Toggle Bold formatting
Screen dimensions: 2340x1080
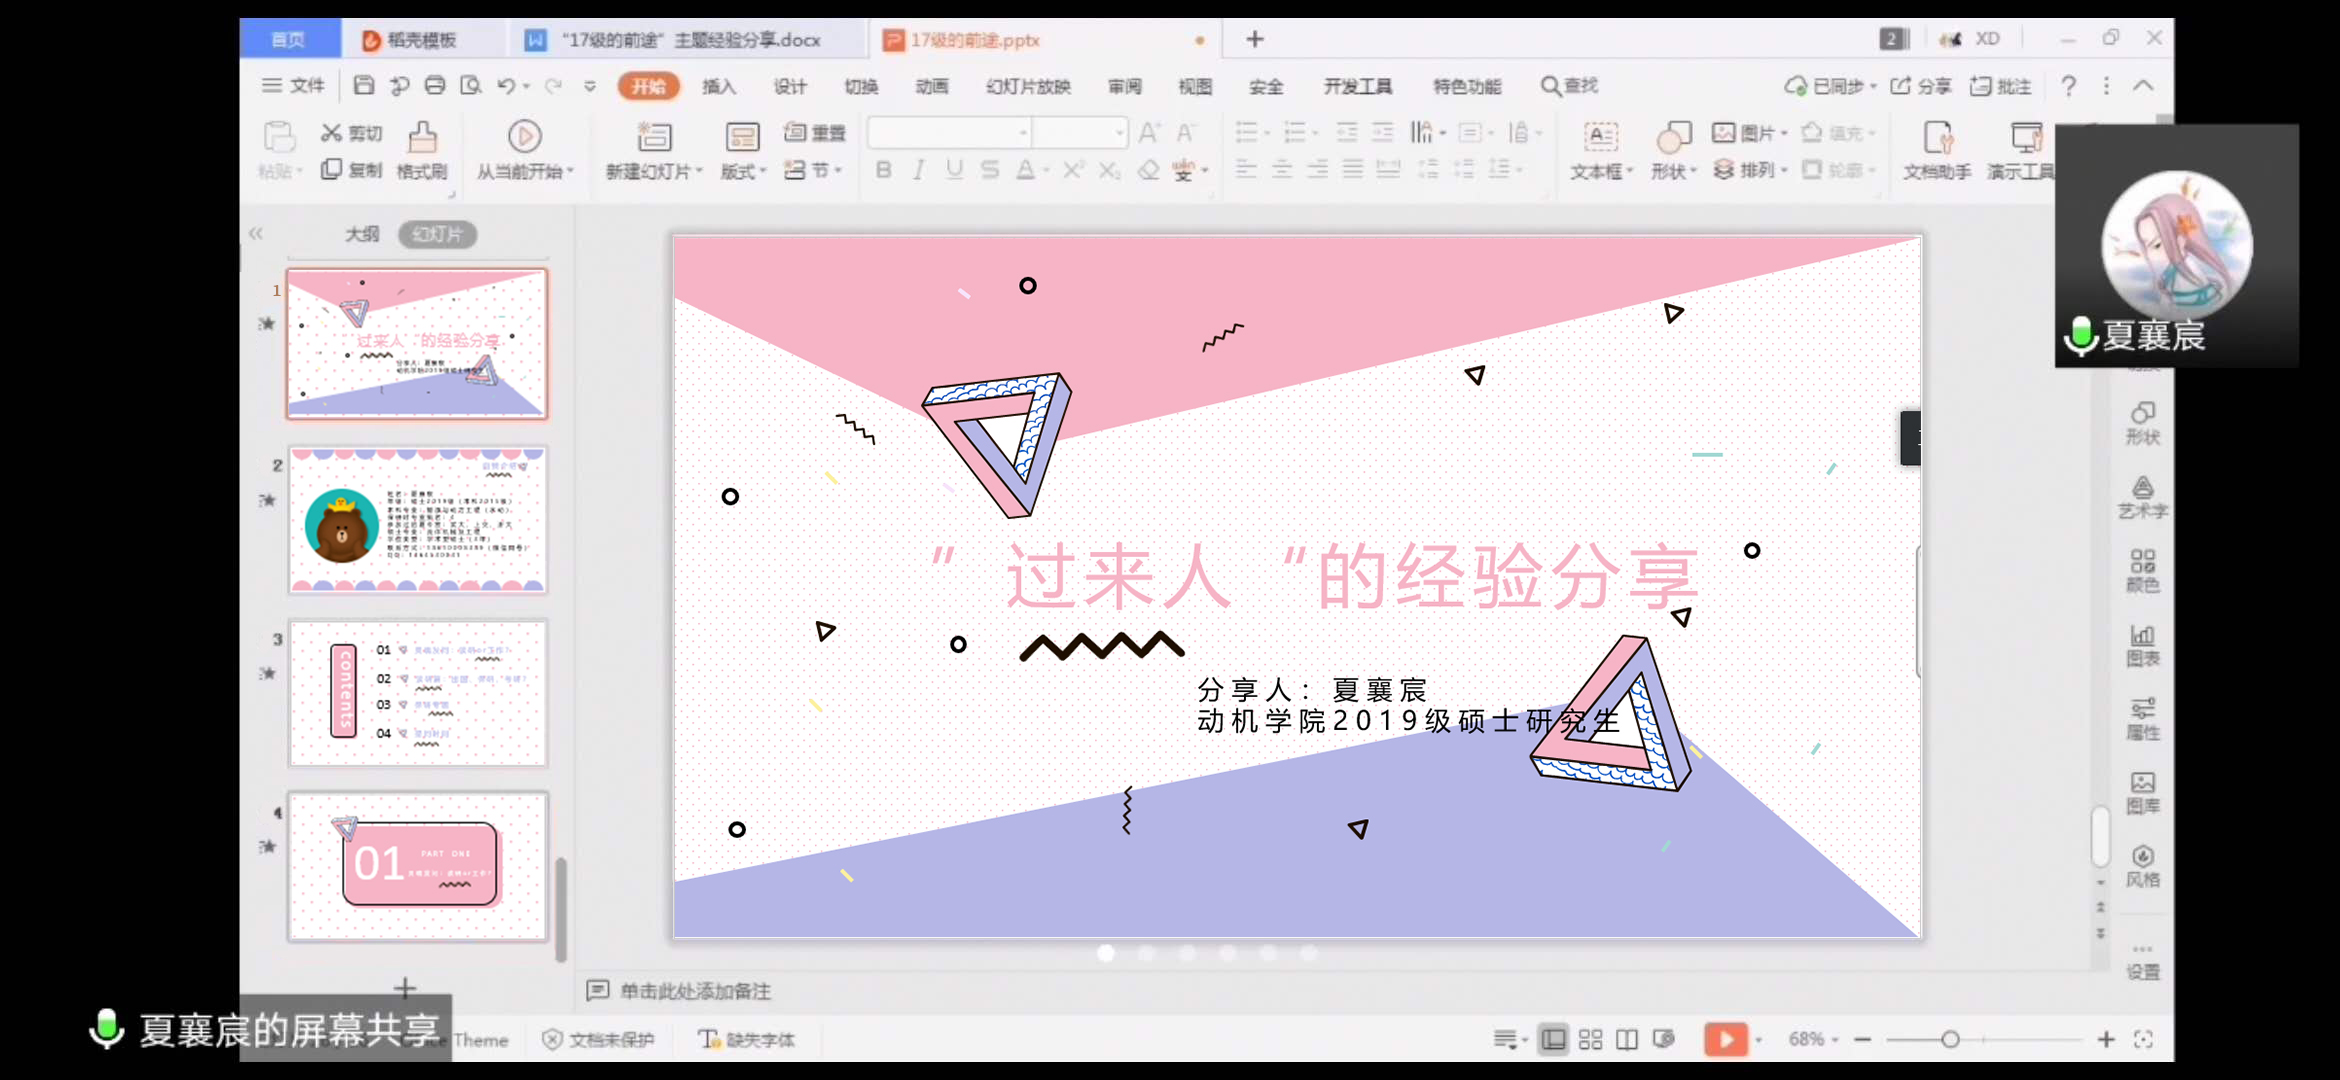(x=883, y=171)
